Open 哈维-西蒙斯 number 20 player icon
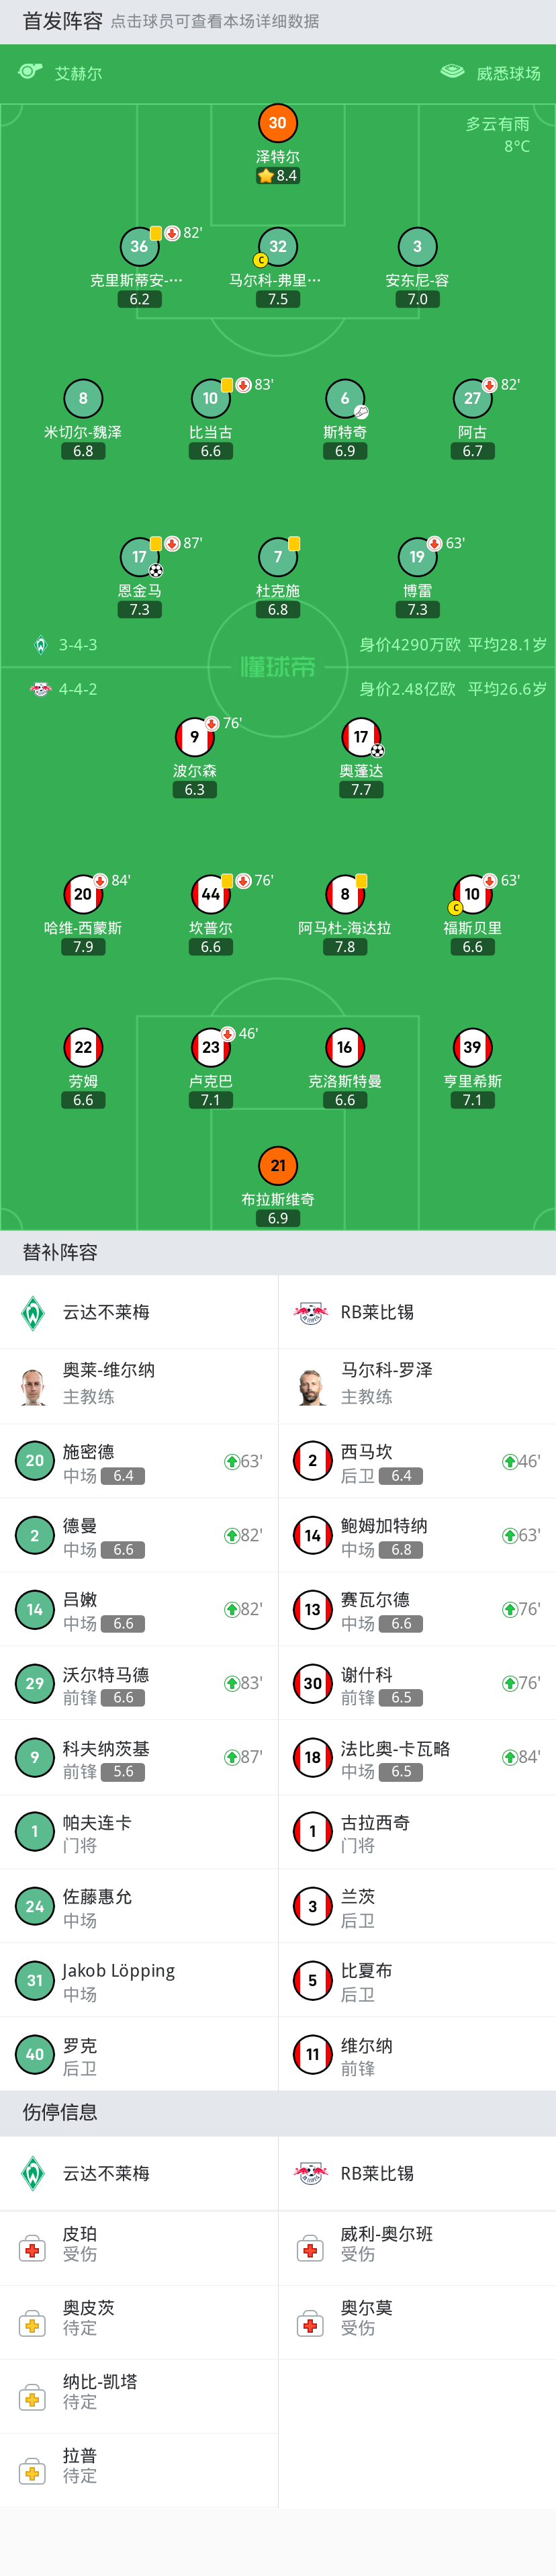556x2576 pixels. 83,895
